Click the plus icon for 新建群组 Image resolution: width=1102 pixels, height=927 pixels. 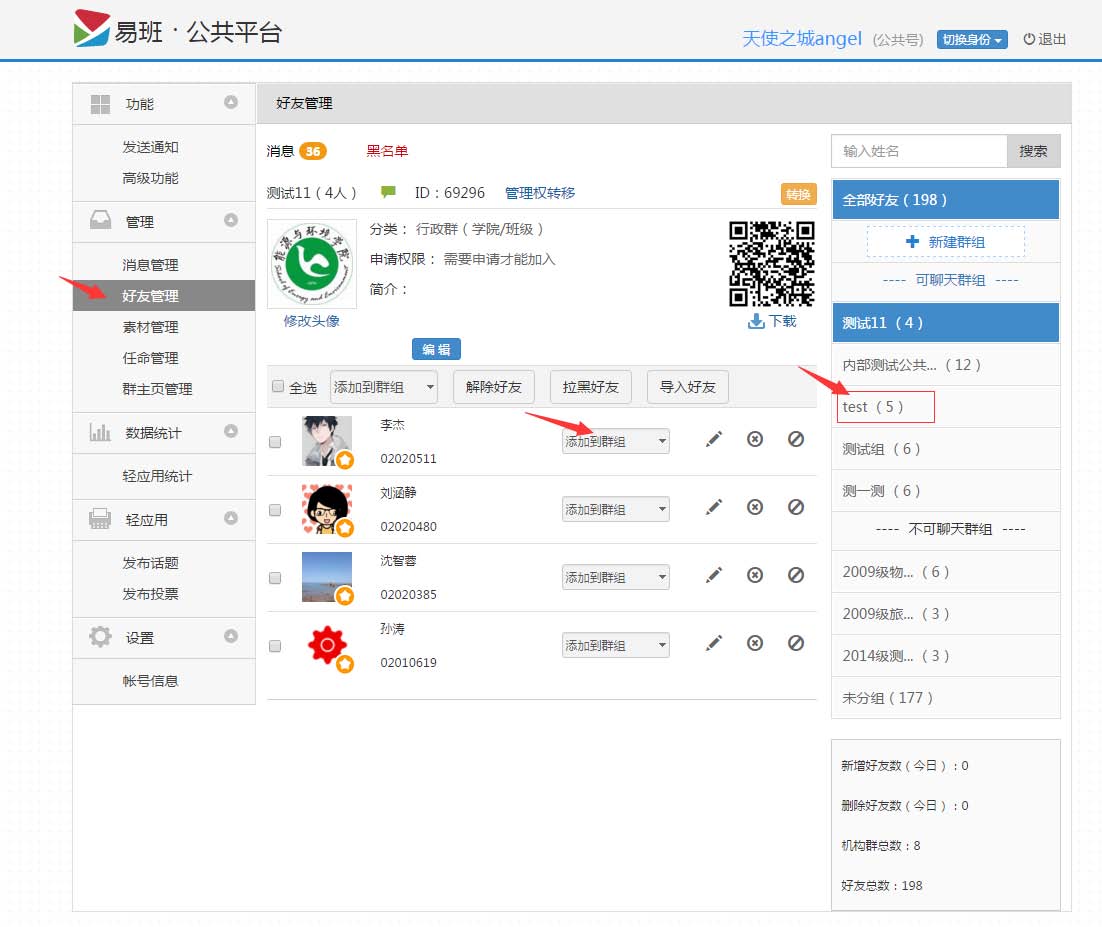point(912,242)
